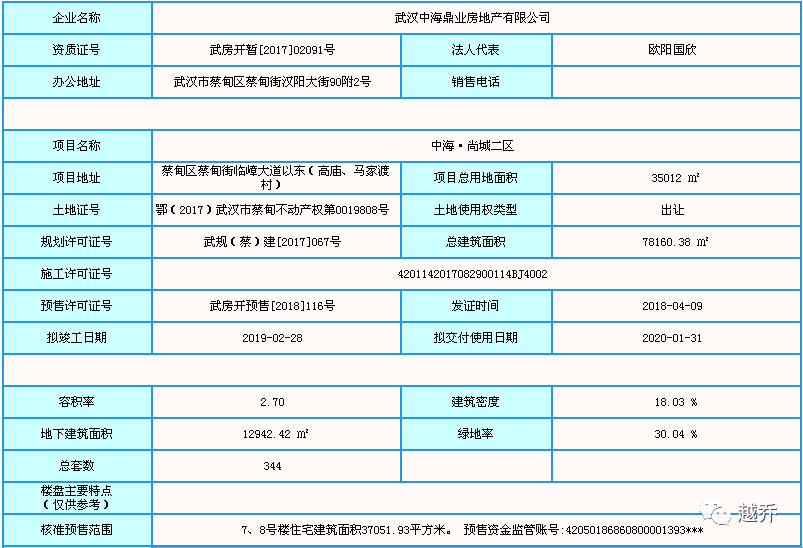
Task: Select qualification number 武房开暂[2017]02091号
Action: (x=272, y=50)
